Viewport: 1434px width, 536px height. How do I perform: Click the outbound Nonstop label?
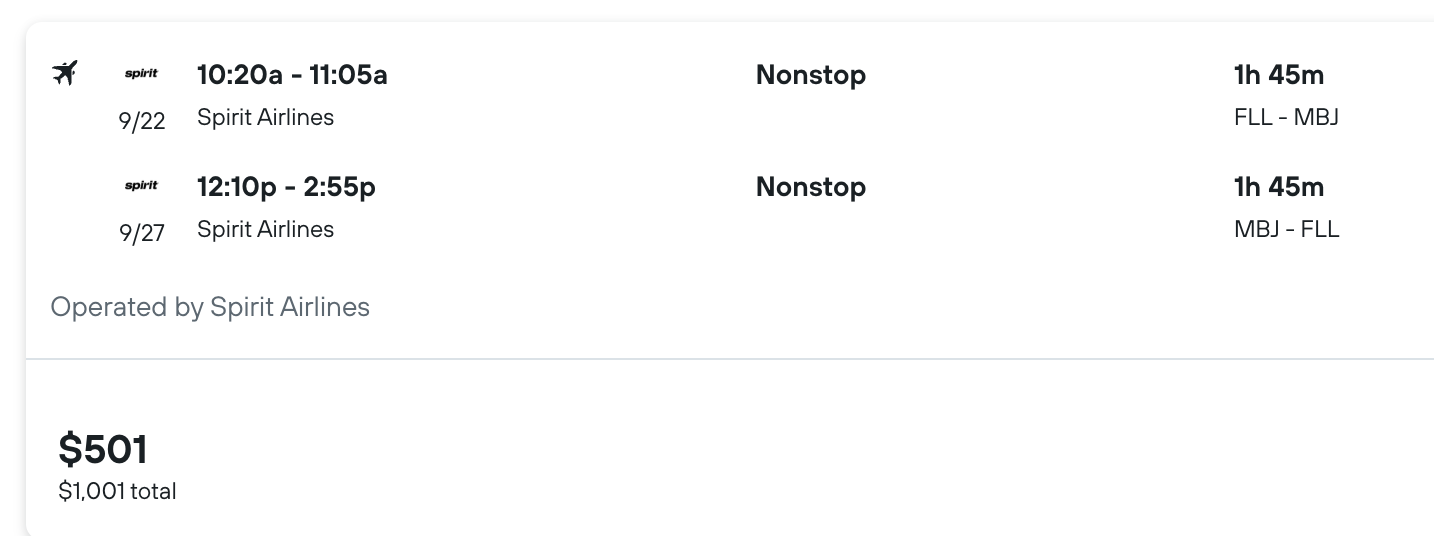tap(811, 75)
